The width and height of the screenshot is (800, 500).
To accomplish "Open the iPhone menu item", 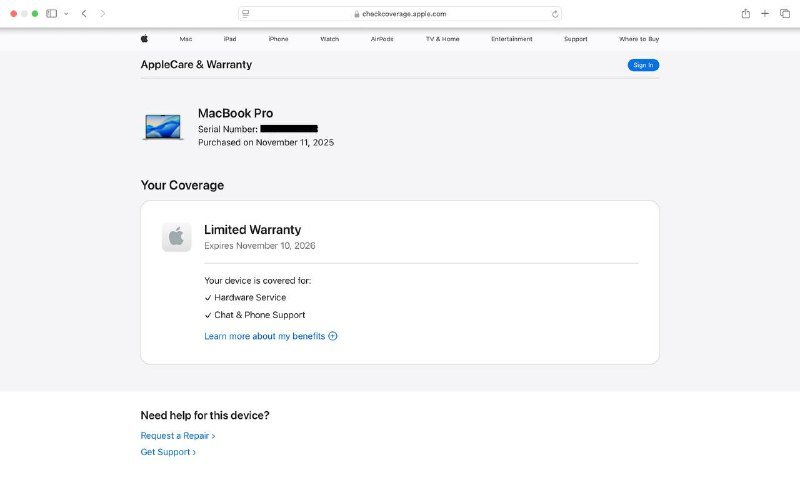I will [279, 39].
